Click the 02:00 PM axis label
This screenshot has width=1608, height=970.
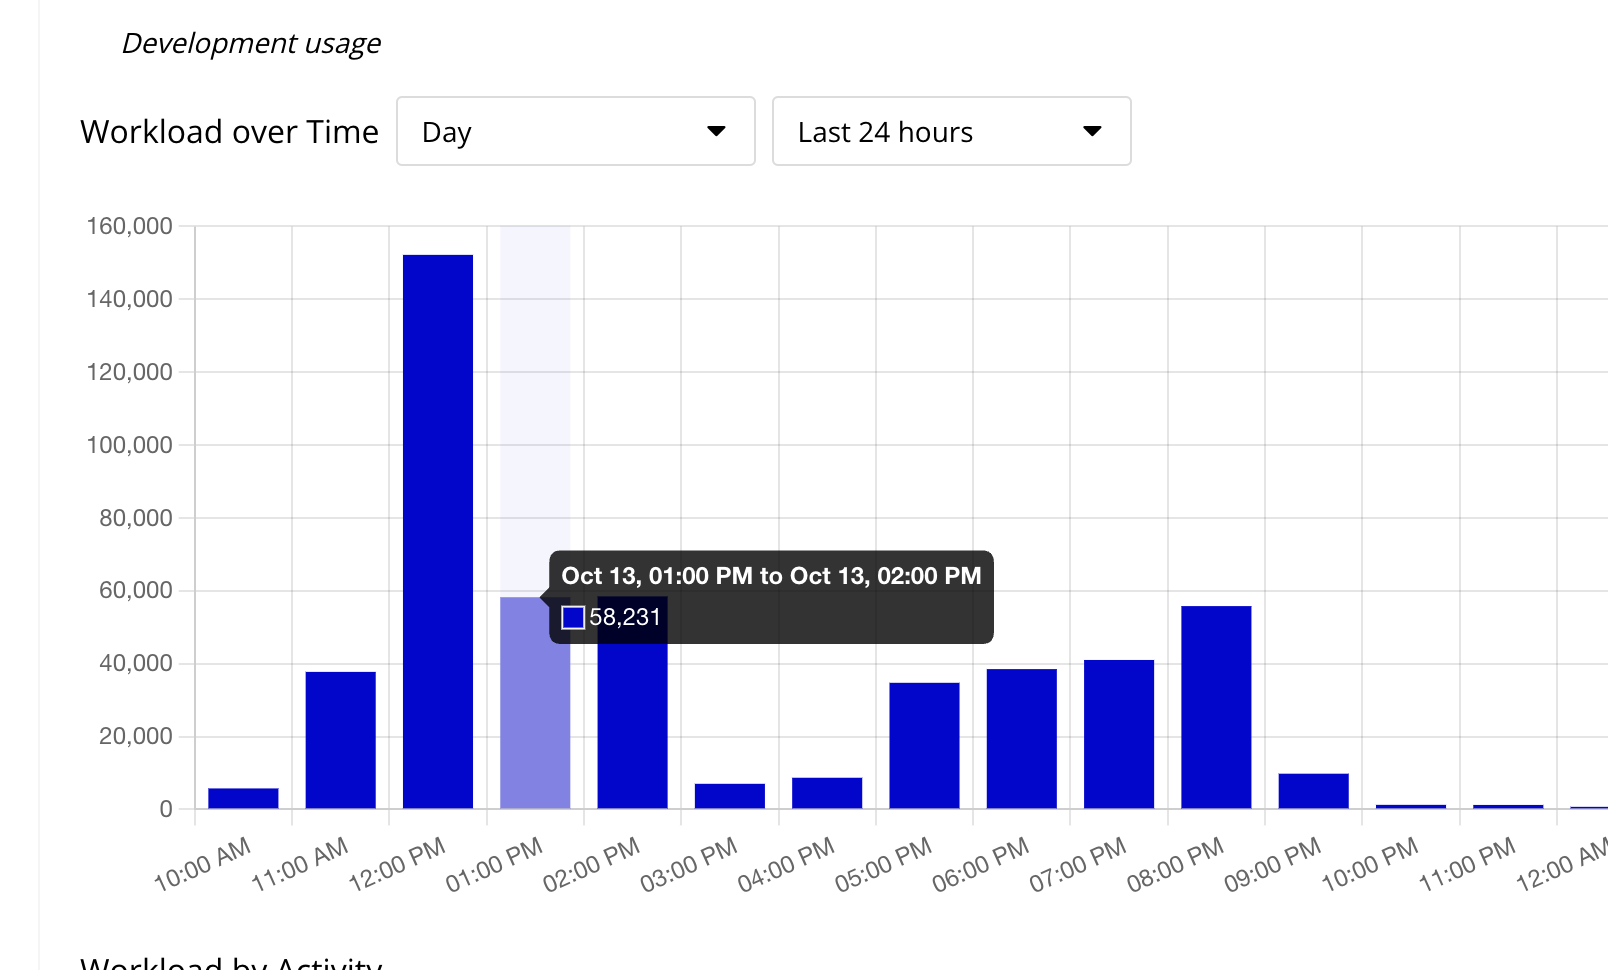[591, 865]
